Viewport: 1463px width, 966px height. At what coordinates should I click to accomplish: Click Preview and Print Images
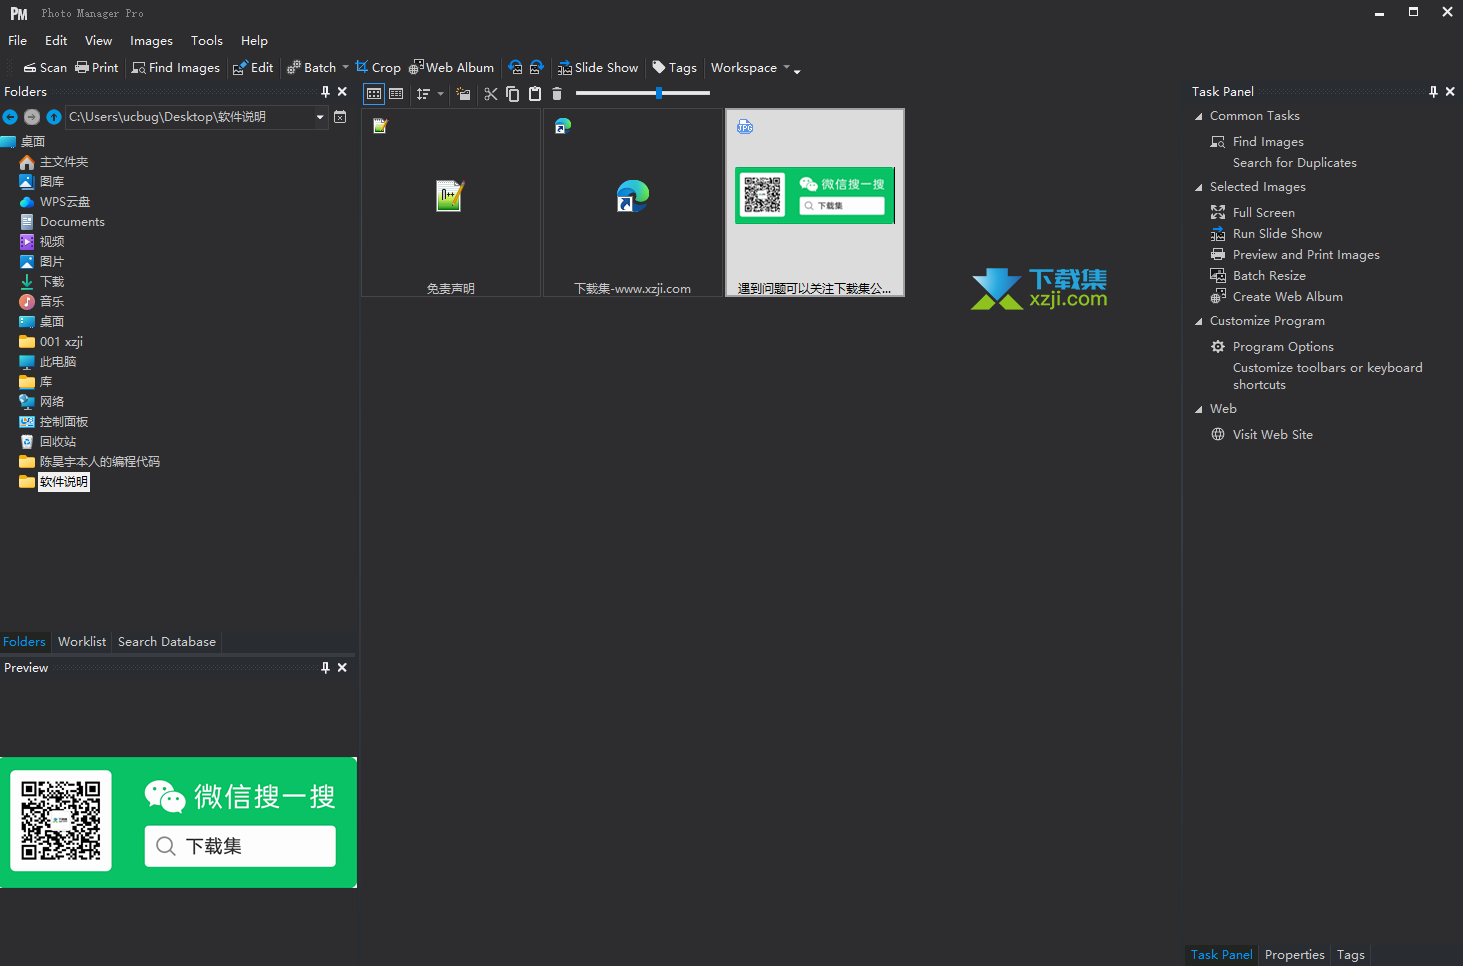tap(1306, 255)
